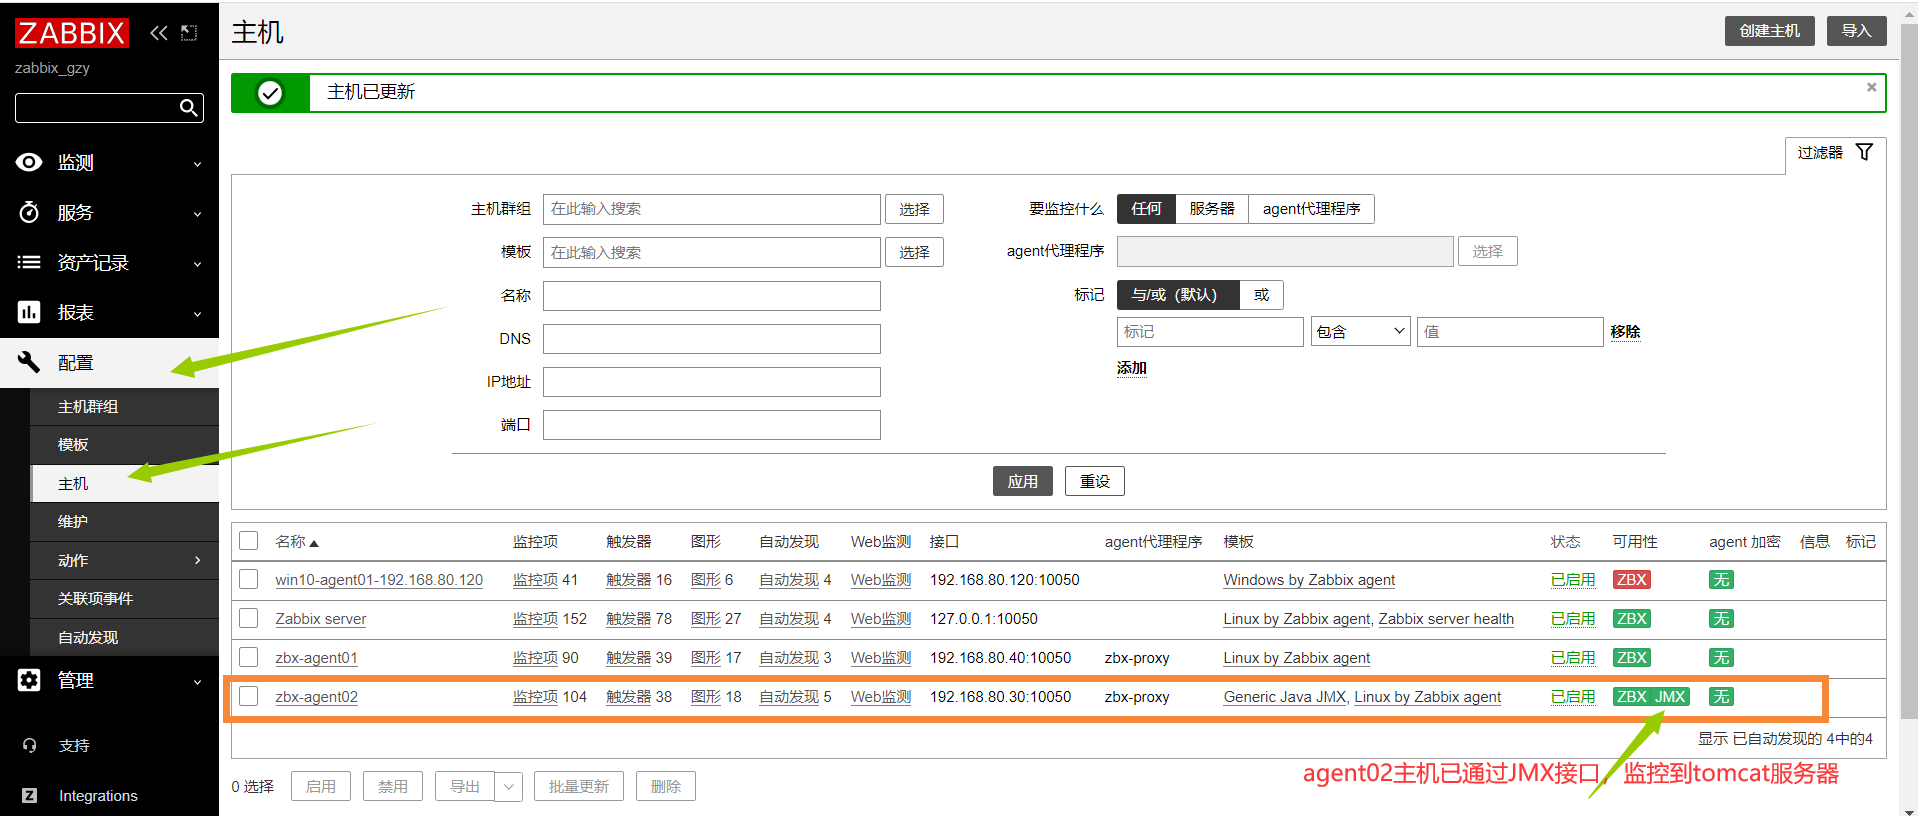This screenshot has width=1918, height=816.
Task: Click the gear icon for 管理
Action: pos(29,680)
